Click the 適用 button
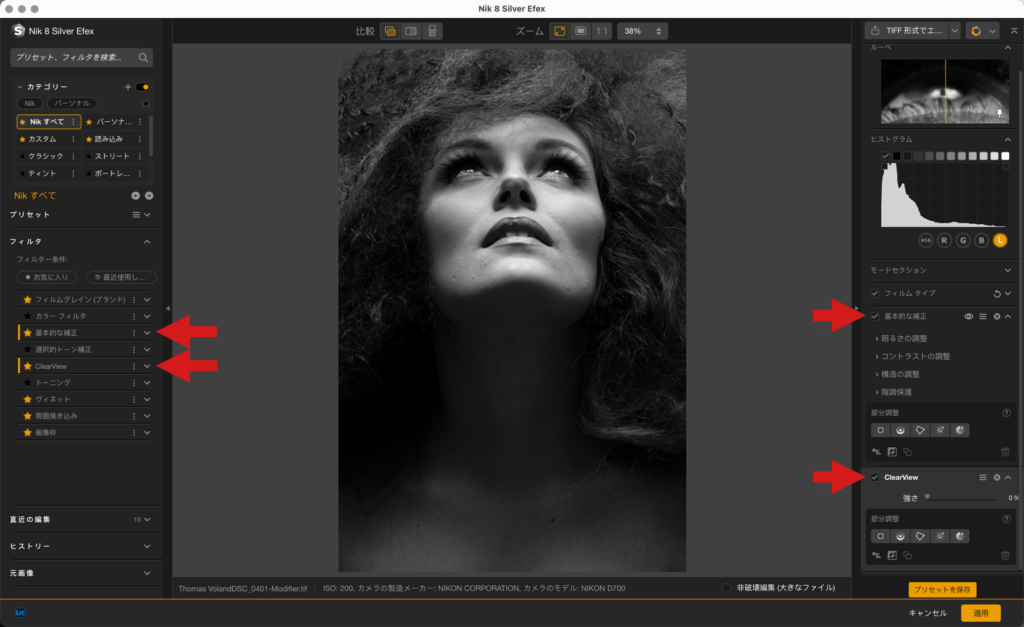This screenshot has width=1024, height=627. [x=980, y=613]
